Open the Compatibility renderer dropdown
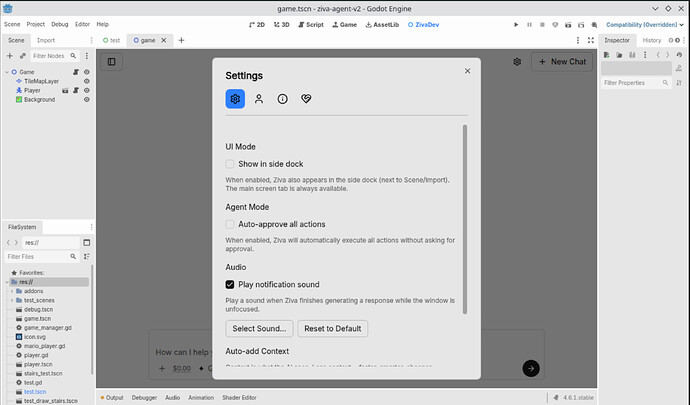Image resolution: width=690 pixels, height=405 pixels. coord(645,25)
